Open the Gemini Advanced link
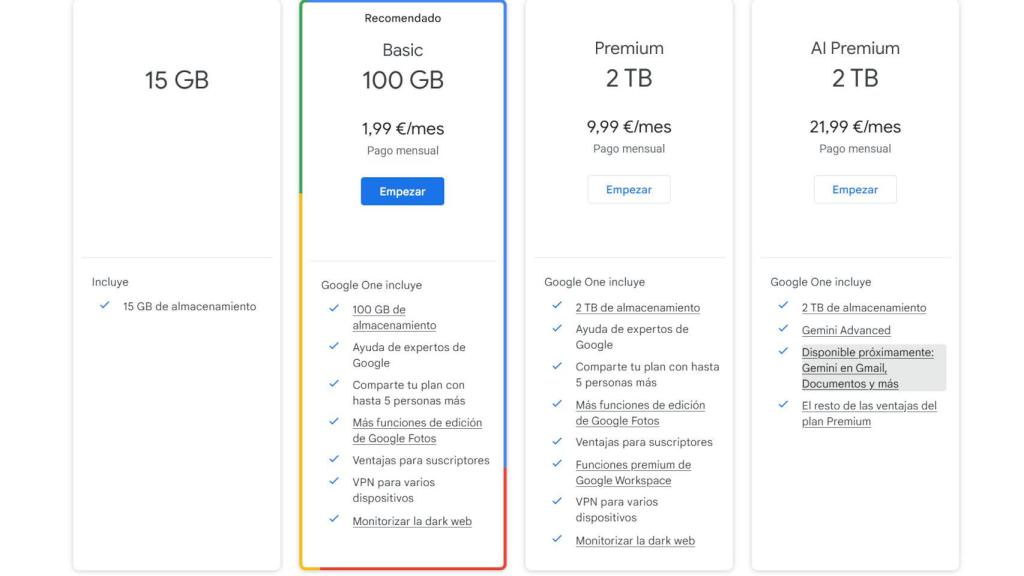Viewport: 1024px width, 576px height. pos(847,330)
